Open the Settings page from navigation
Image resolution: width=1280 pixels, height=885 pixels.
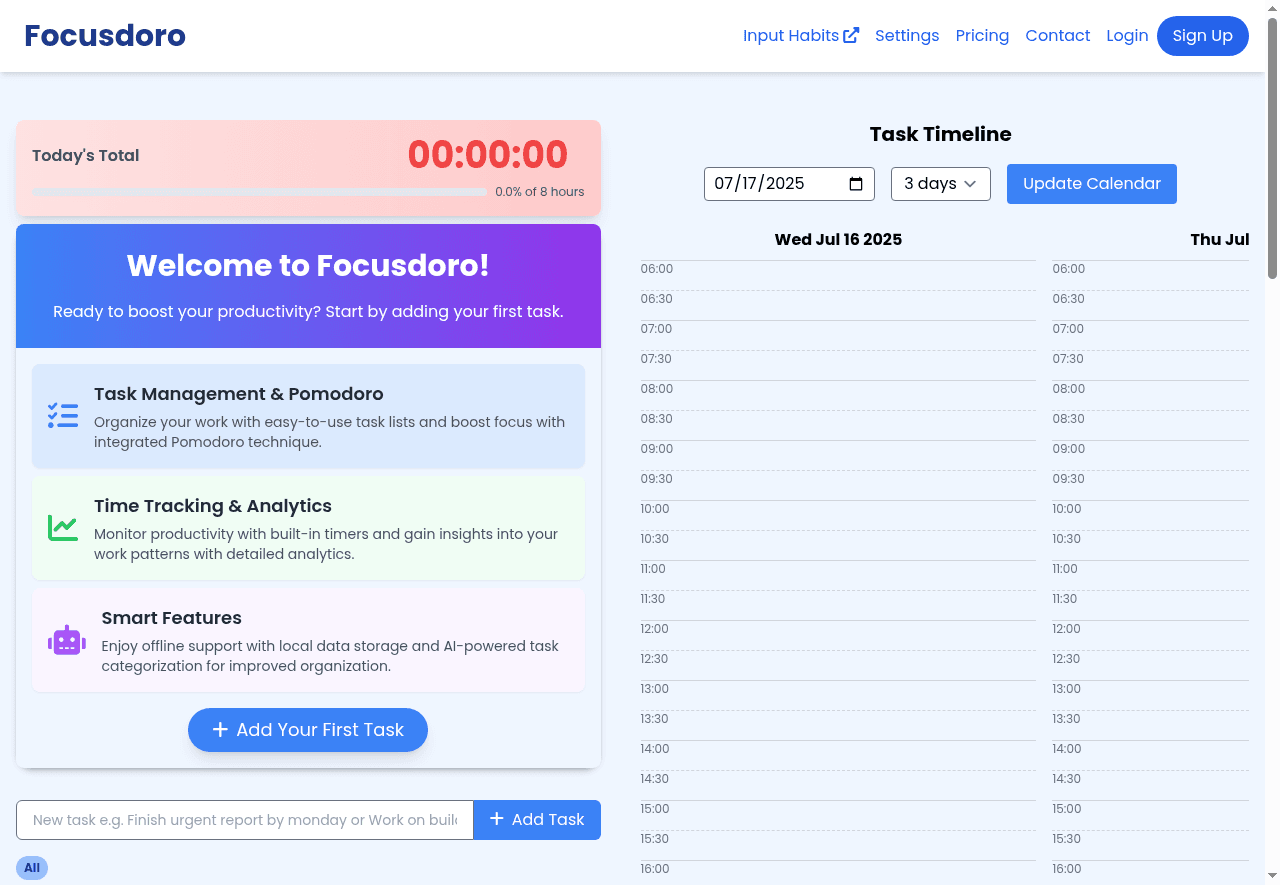click(x=907, y=36)
